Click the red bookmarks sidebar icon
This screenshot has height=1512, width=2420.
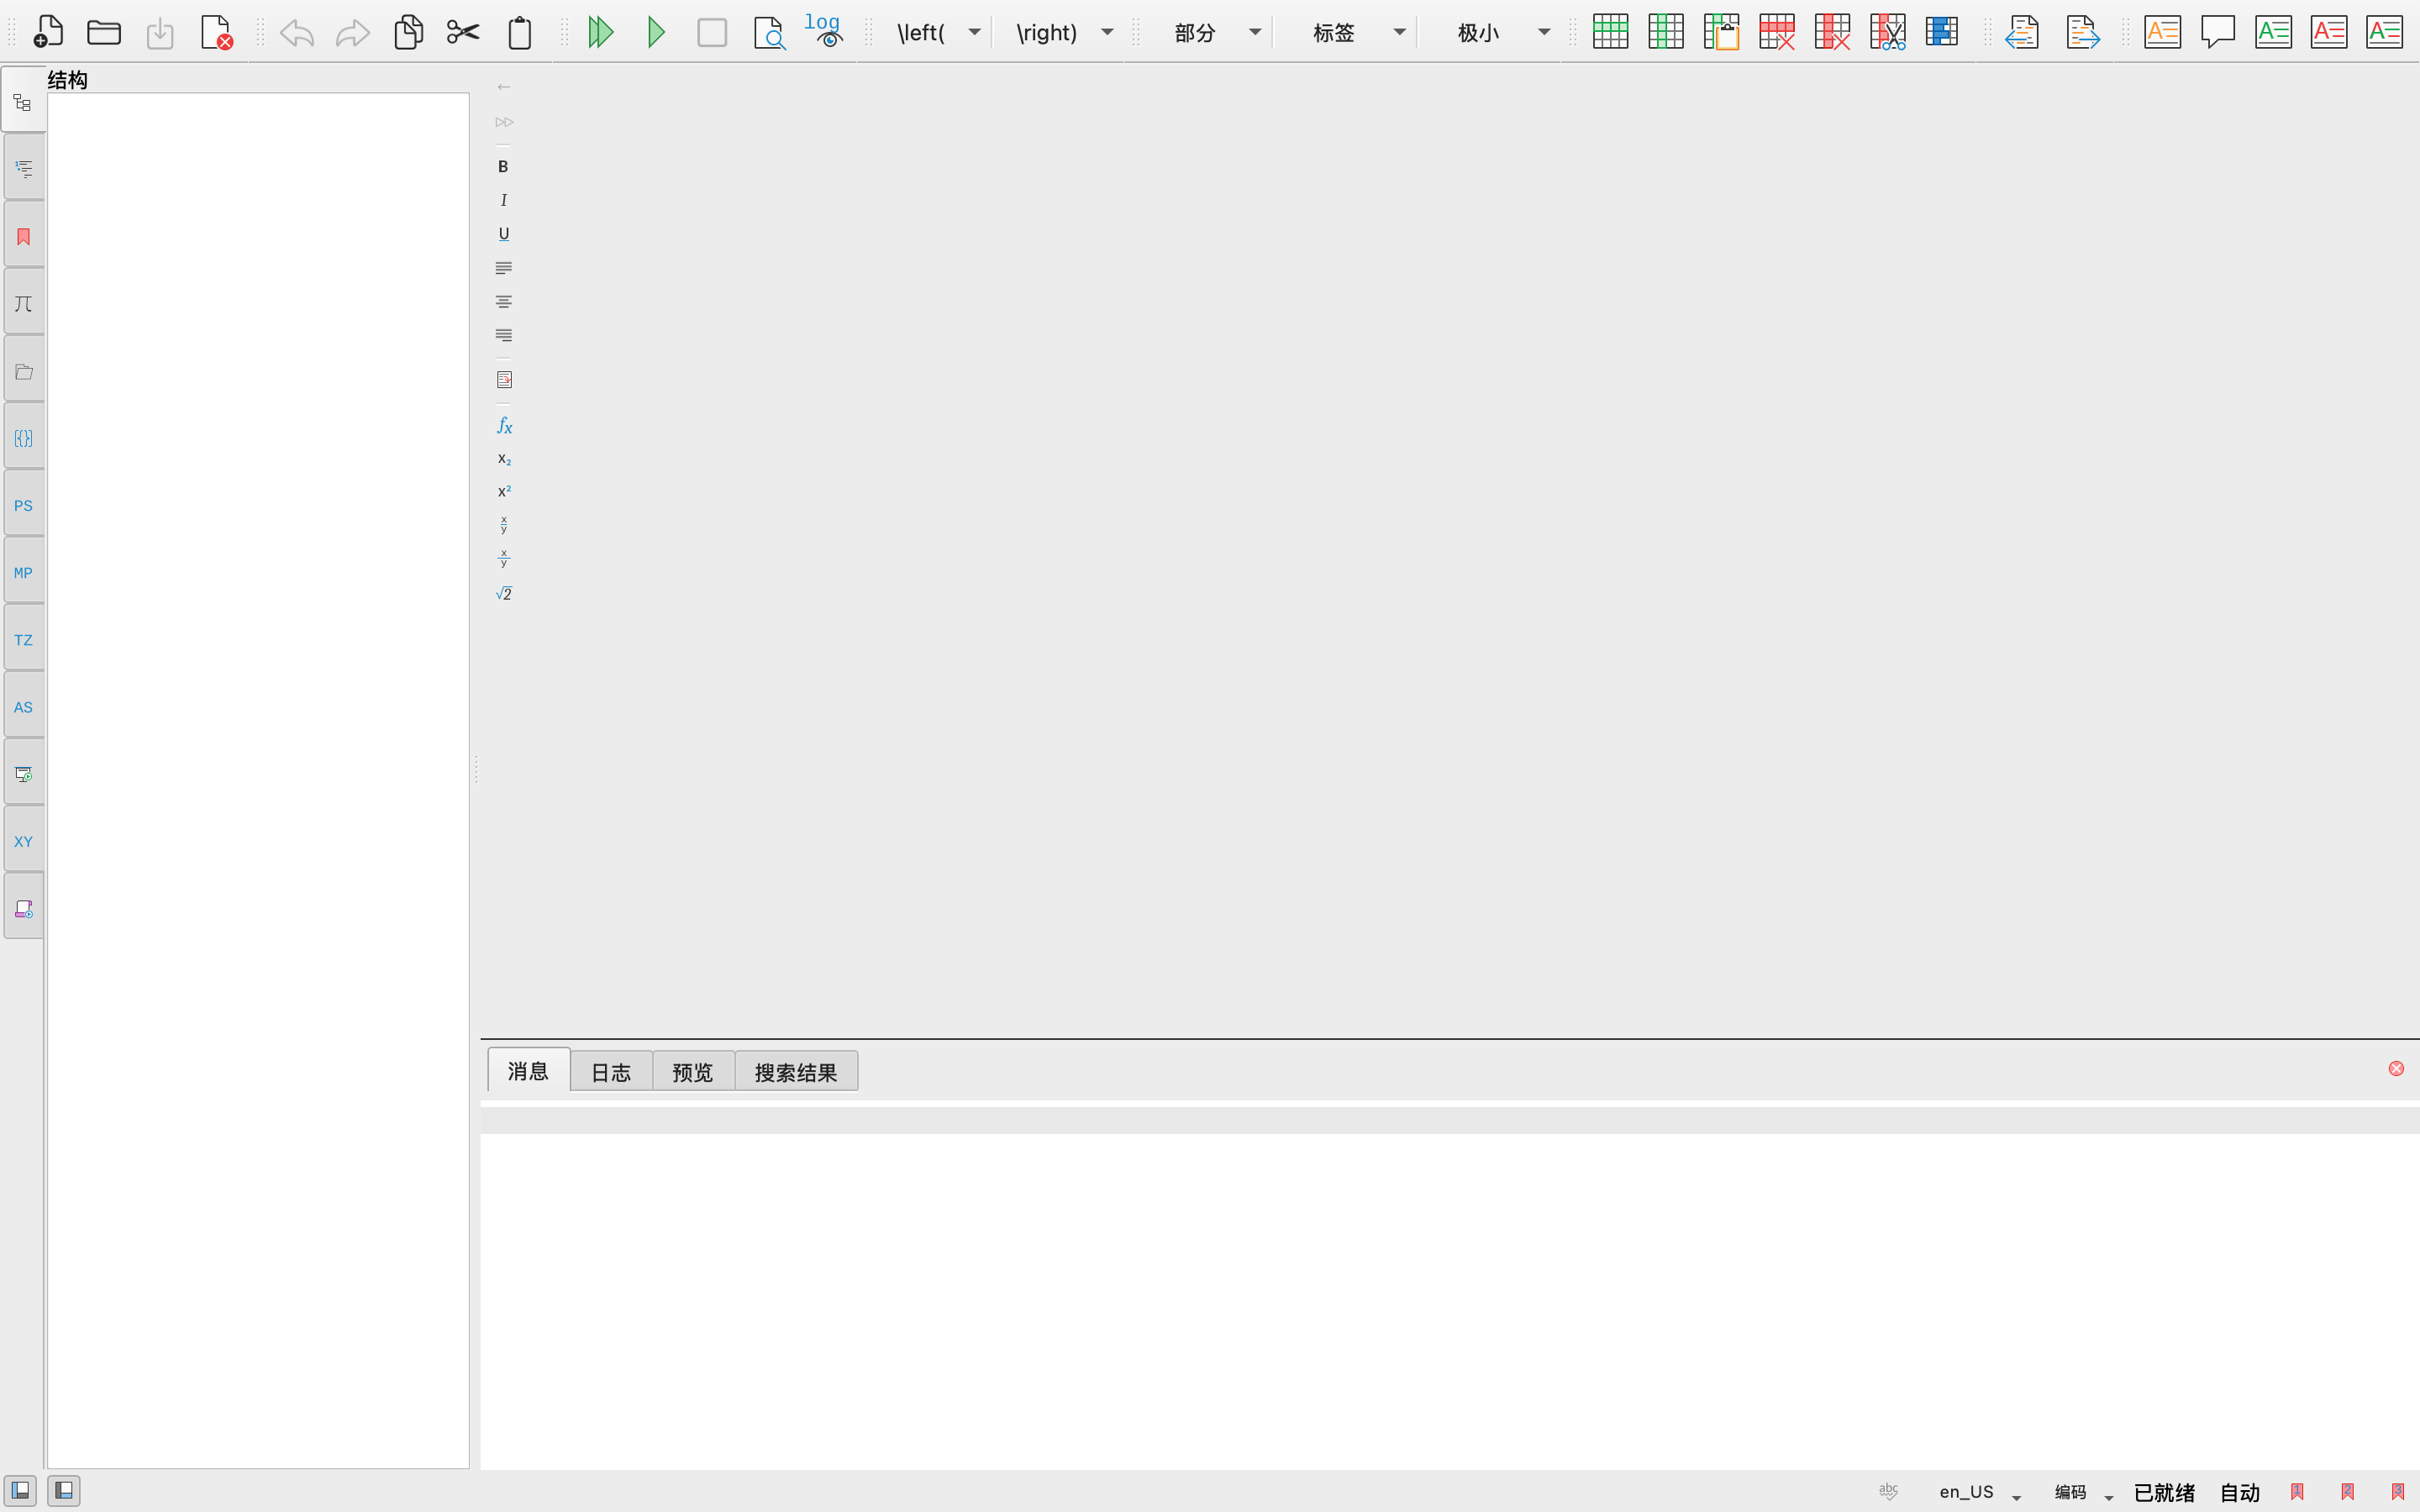pos(23,237)
